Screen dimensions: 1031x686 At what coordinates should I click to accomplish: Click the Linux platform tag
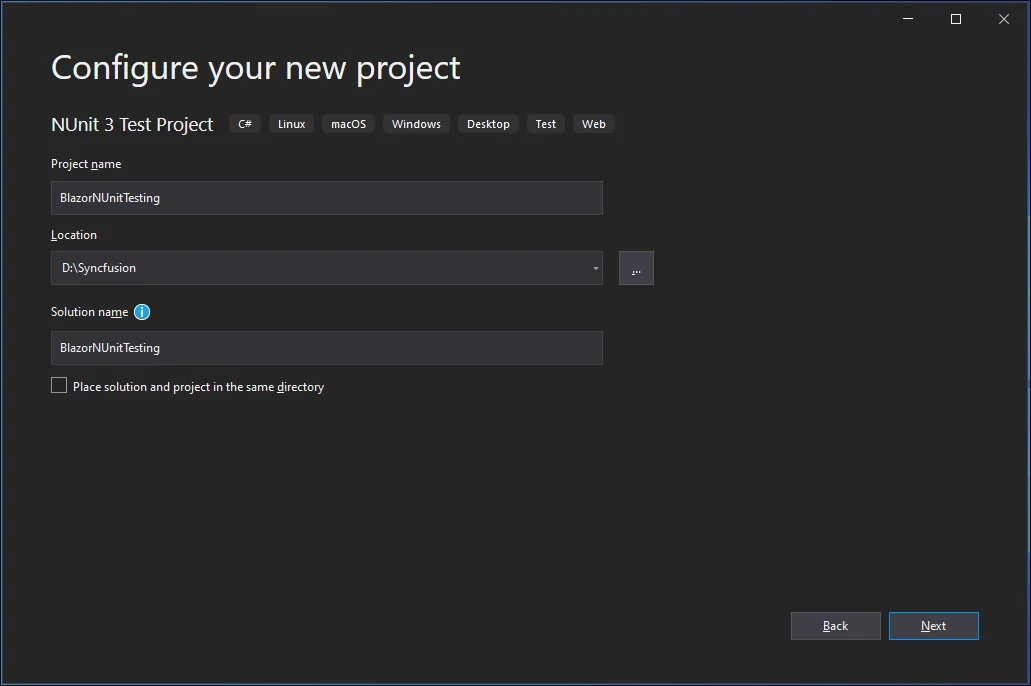click(x=290, y=123)
